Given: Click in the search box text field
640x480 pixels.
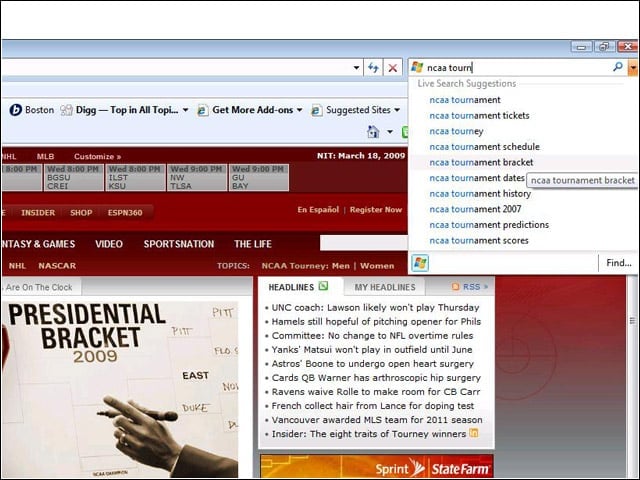Looking at the screenshot, I should 517,67.
